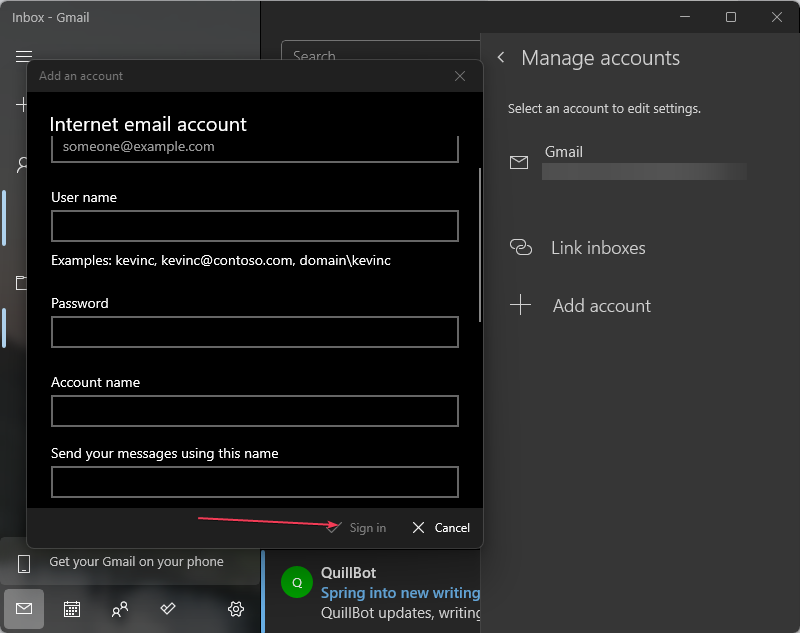
Task: Switch to the Calendar app icon
Action: [x=72, y=608]
